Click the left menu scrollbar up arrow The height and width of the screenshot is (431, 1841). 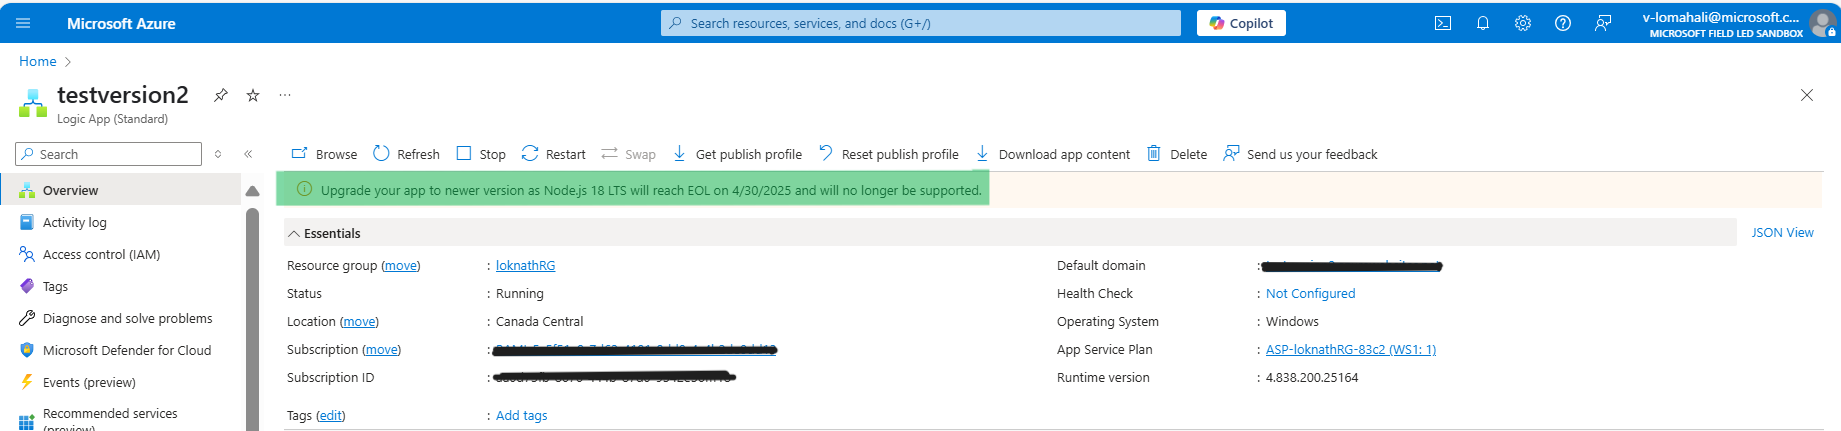coord(252,190)
